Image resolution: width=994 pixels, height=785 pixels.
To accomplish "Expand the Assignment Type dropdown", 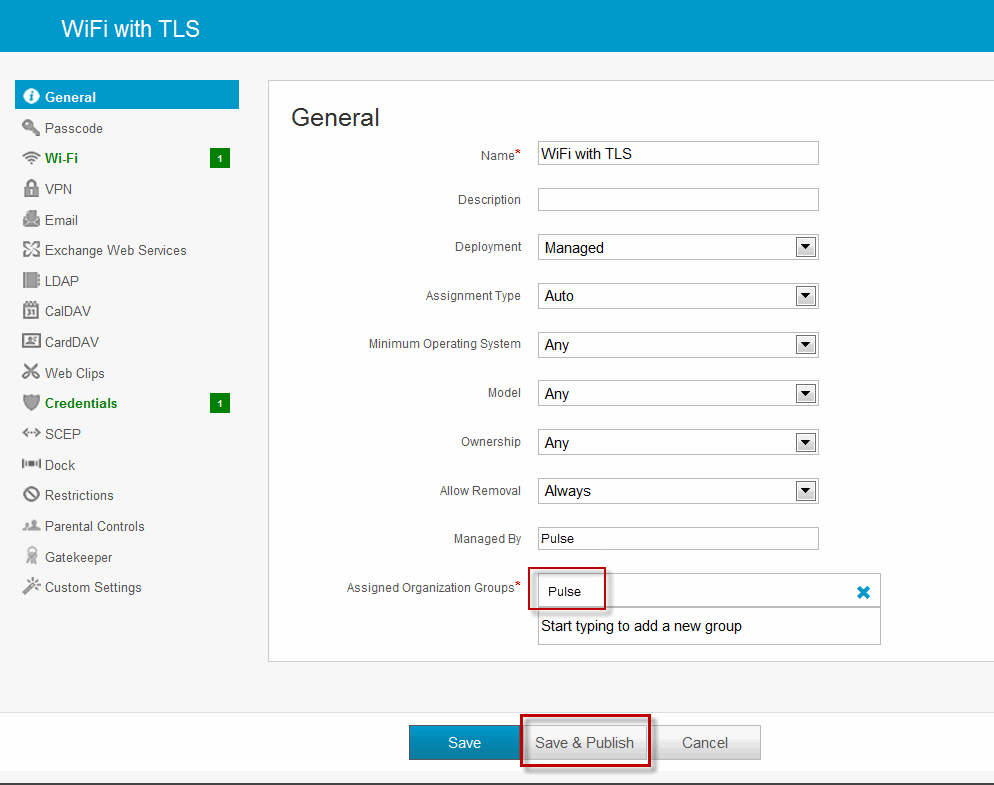I will [x=805, y=296].
